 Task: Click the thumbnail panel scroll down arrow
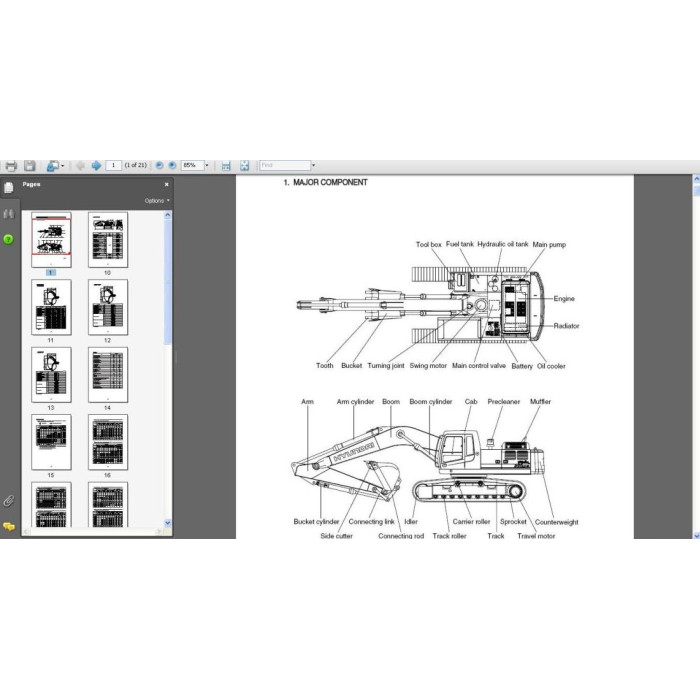168,522
